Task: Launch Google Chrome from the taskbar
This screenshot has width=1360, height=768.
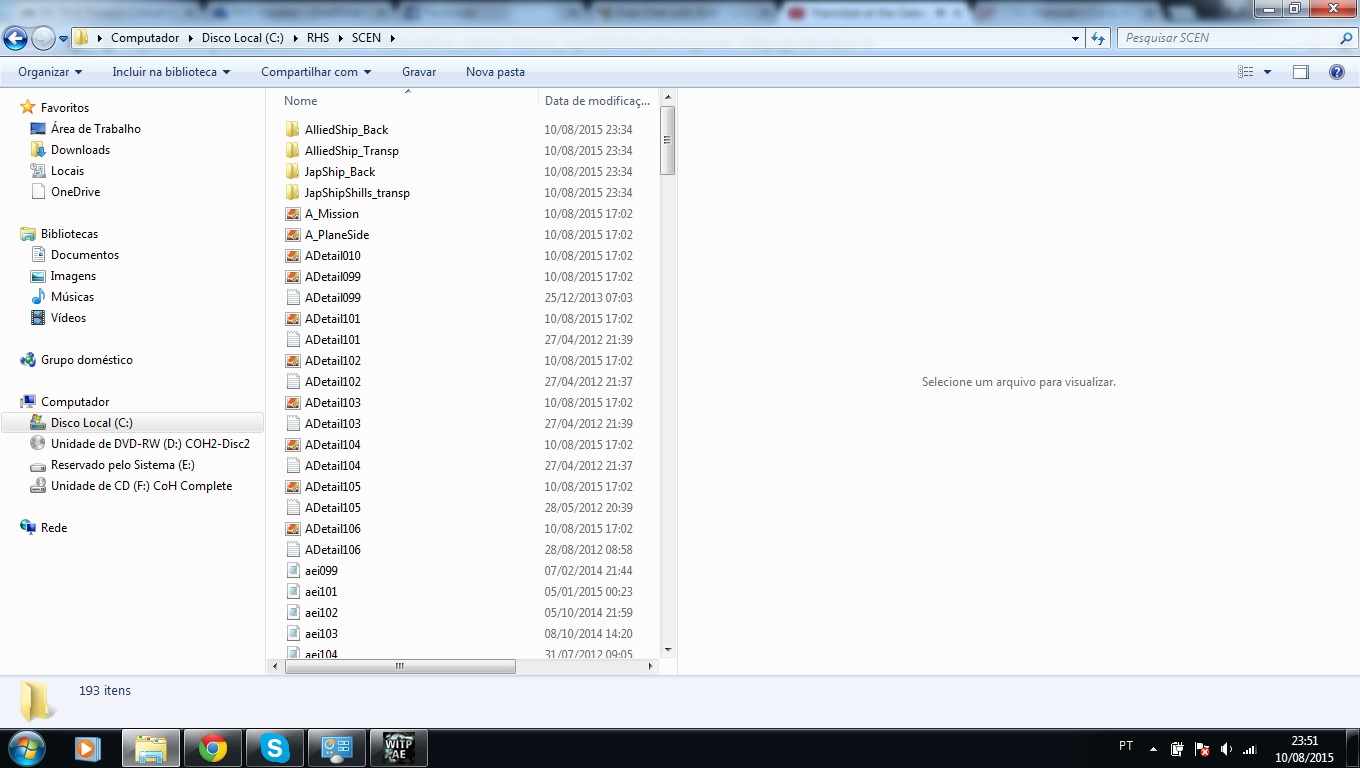Action: coord(212,748)
